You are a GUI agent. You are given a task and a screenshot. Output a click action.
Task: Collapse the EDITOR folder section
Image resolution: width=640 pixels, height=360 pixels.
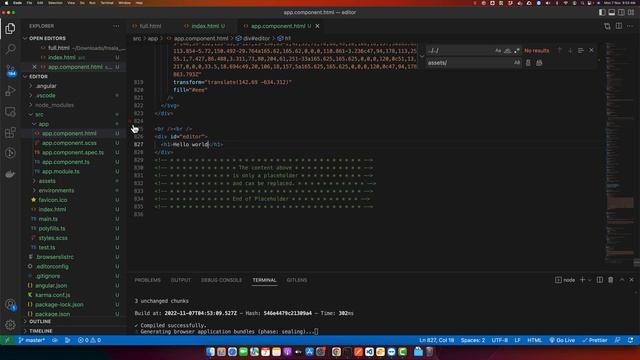tap(38, 76)
